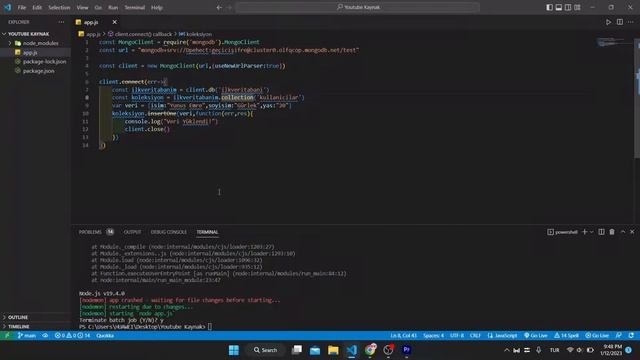The width and height of the screenshot is (640, 360).
Task: Open remote window indicator in status bar
Action: point(7,336)
